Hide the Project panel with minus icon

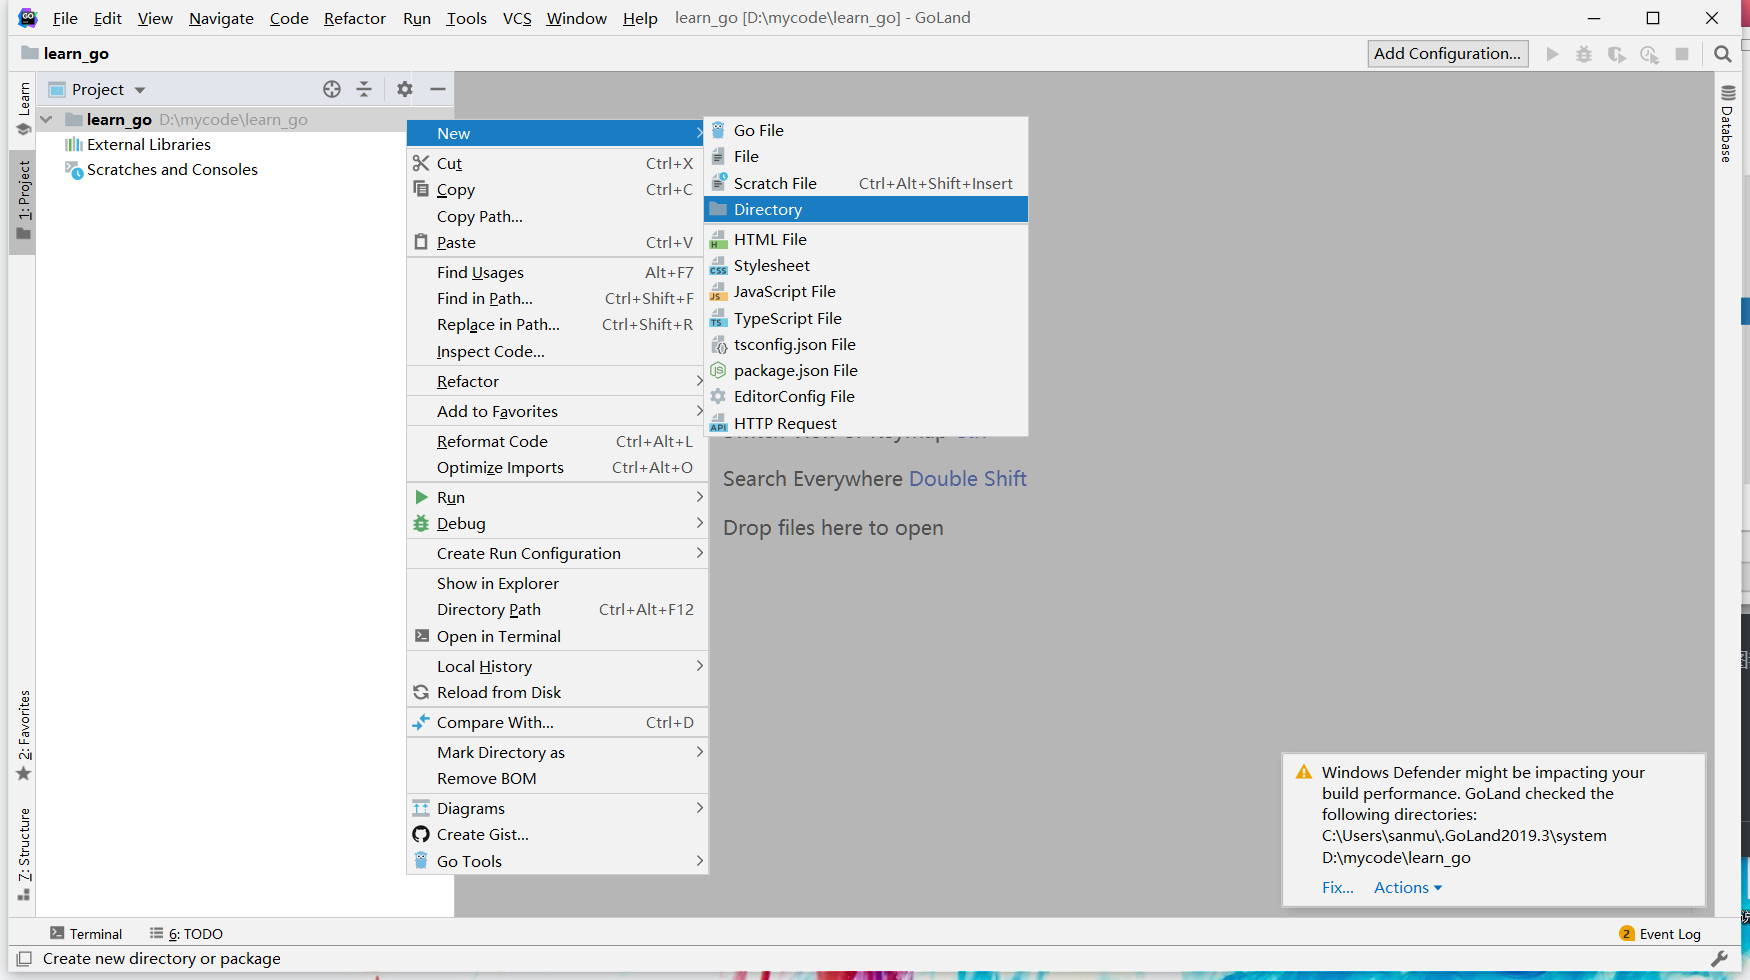[438, 89]
